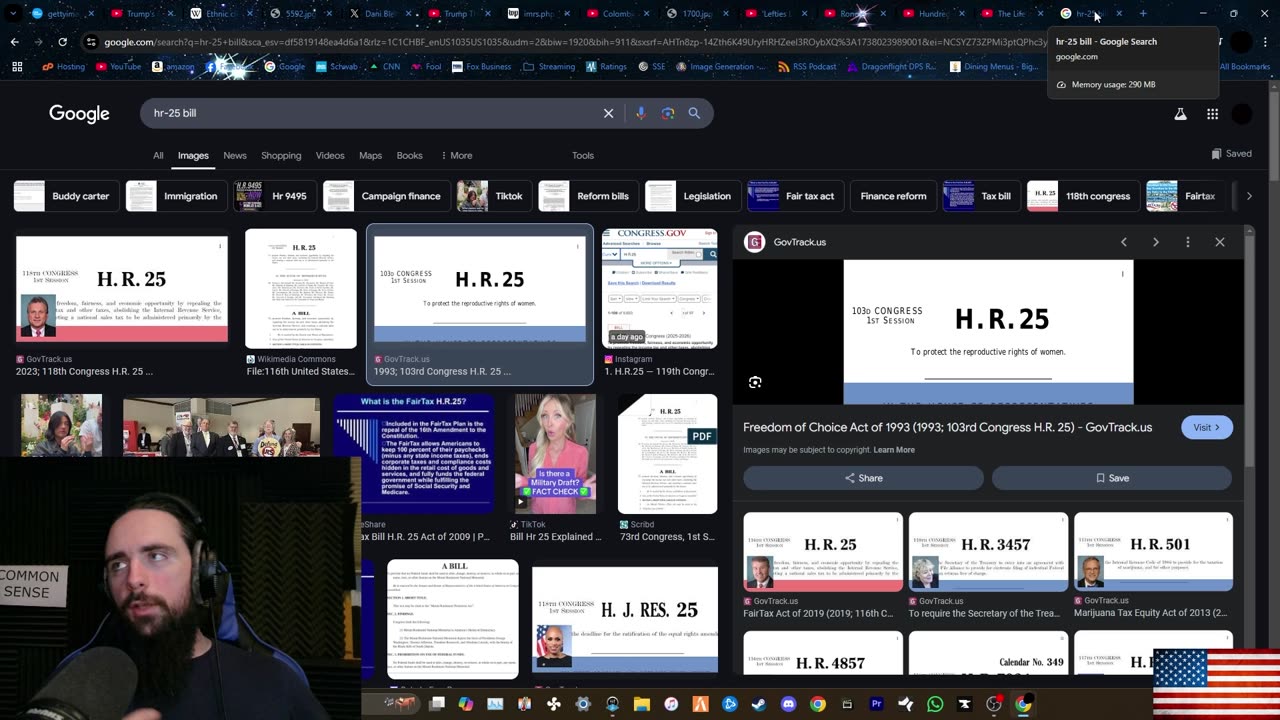Reload the current page
This screenshot has height=720, width=1280.
pyautogui.click(x=62, y=42)
